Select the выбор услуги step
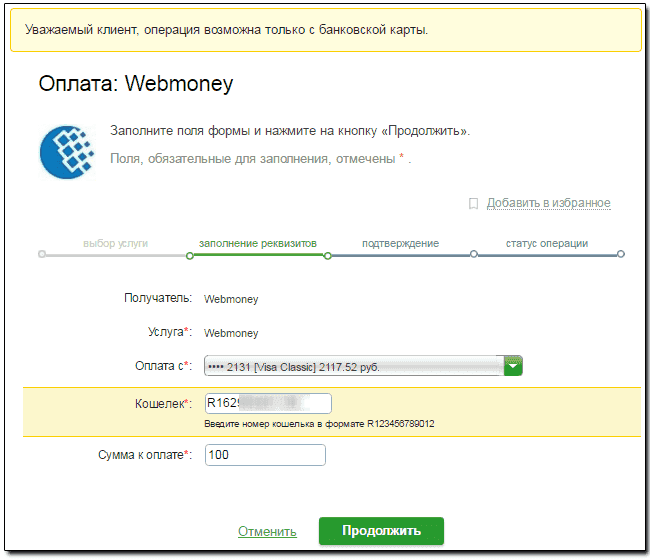Viewport: 650px width, 559px height. click(x=116, y=243)
